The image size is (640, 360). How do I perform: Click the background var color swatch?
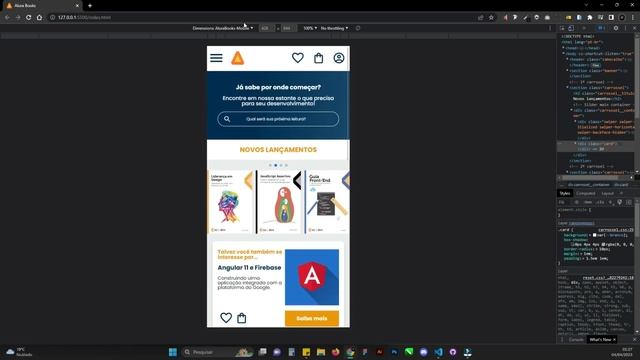tap(595, 235)
